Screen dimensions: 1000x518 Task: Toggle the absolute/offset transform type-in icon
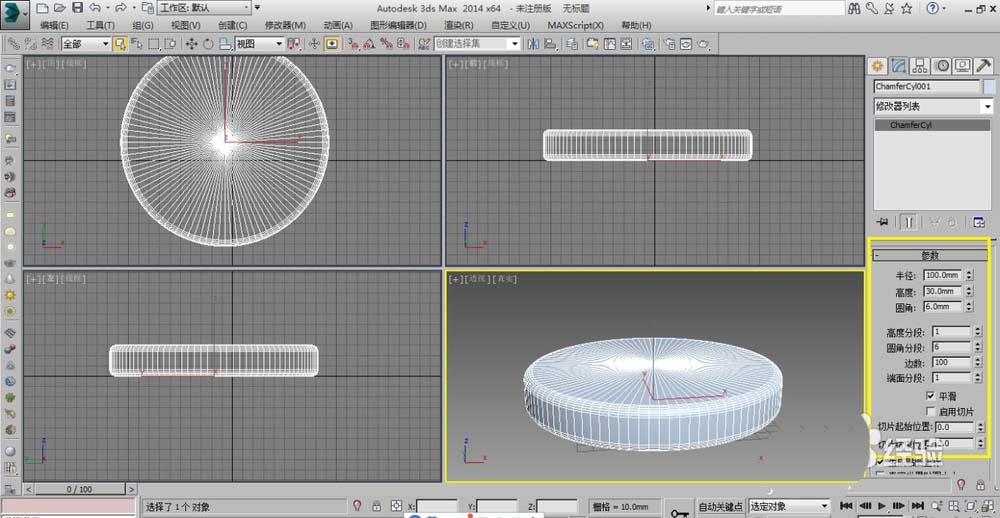pos(396,507)
